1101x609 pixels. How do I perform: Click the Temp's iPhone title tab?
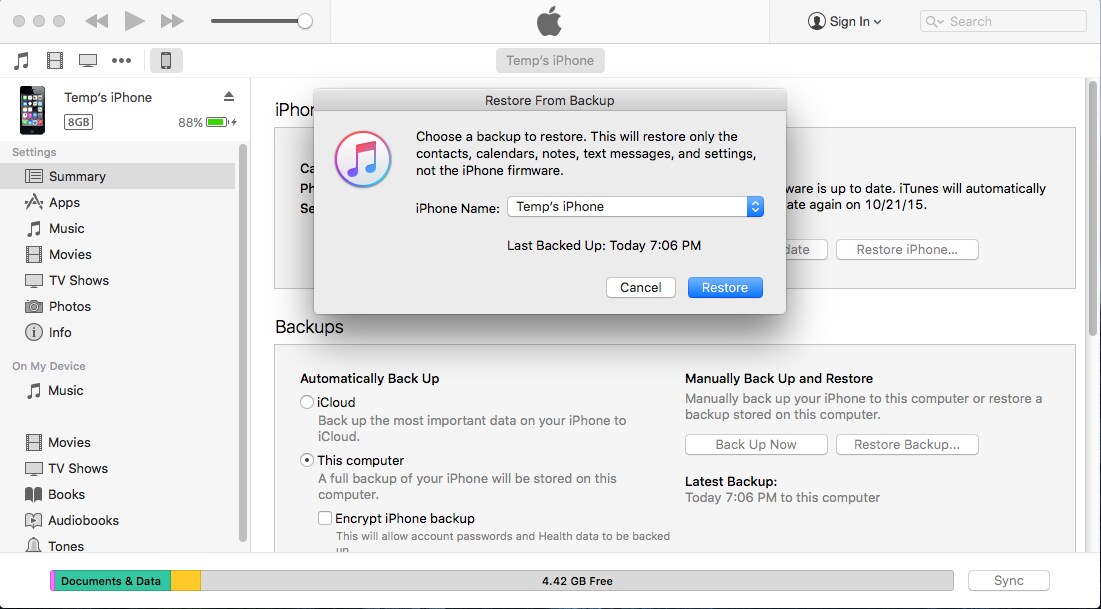tap(550, 60)
